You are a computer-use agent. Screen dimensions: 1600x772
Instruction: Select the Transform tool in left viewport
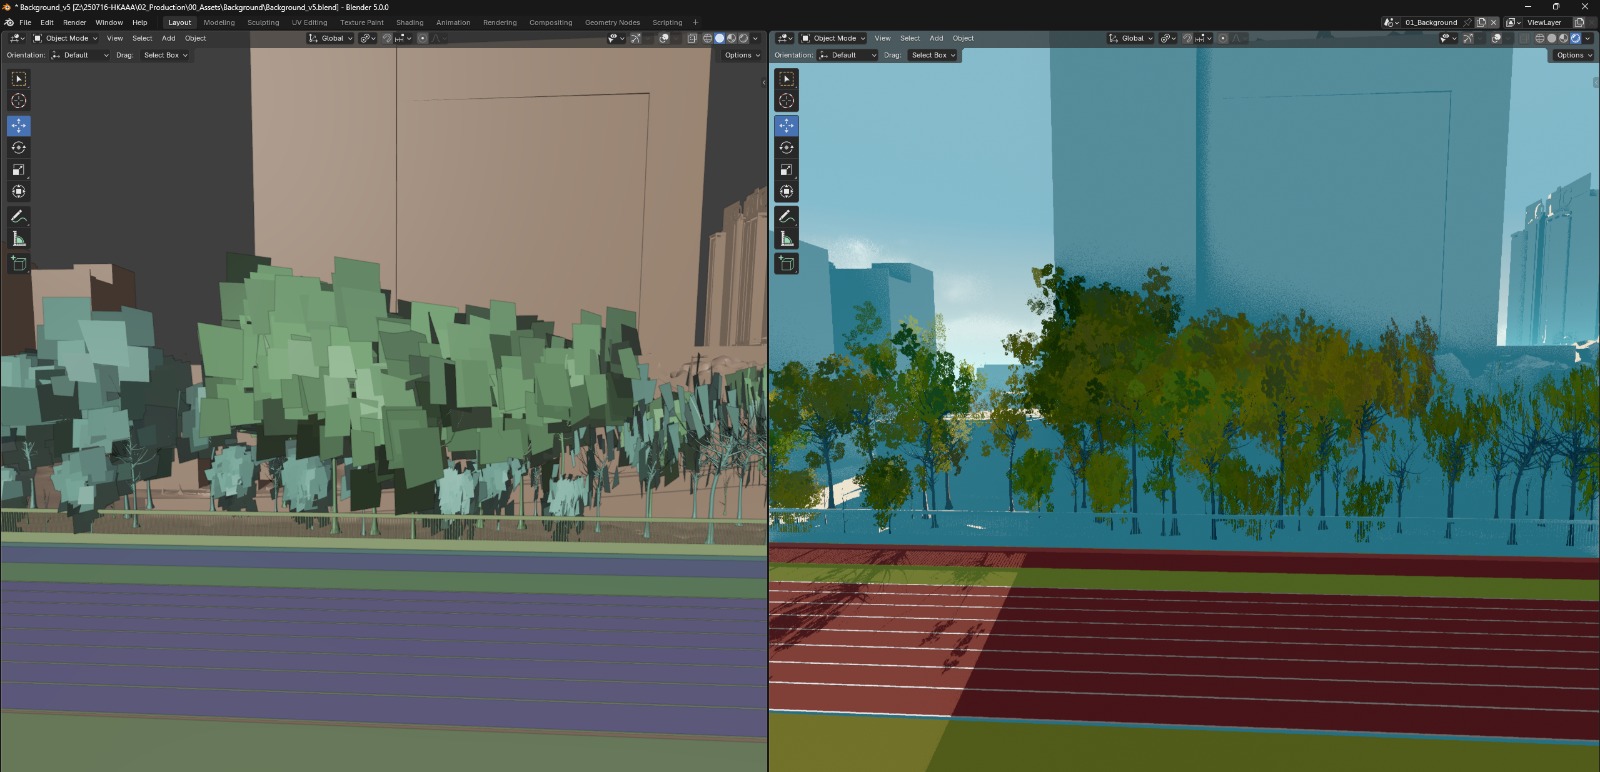tap(19, 192)
